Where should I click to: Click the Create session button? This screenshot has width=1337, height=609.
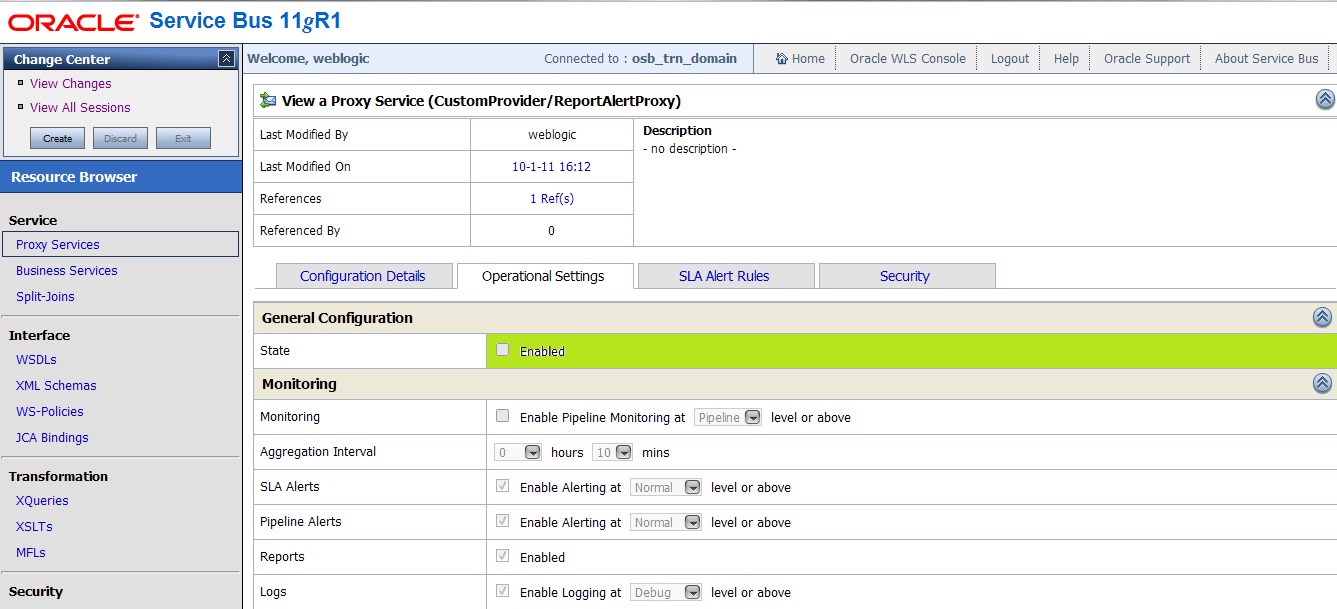pos(57,138)
